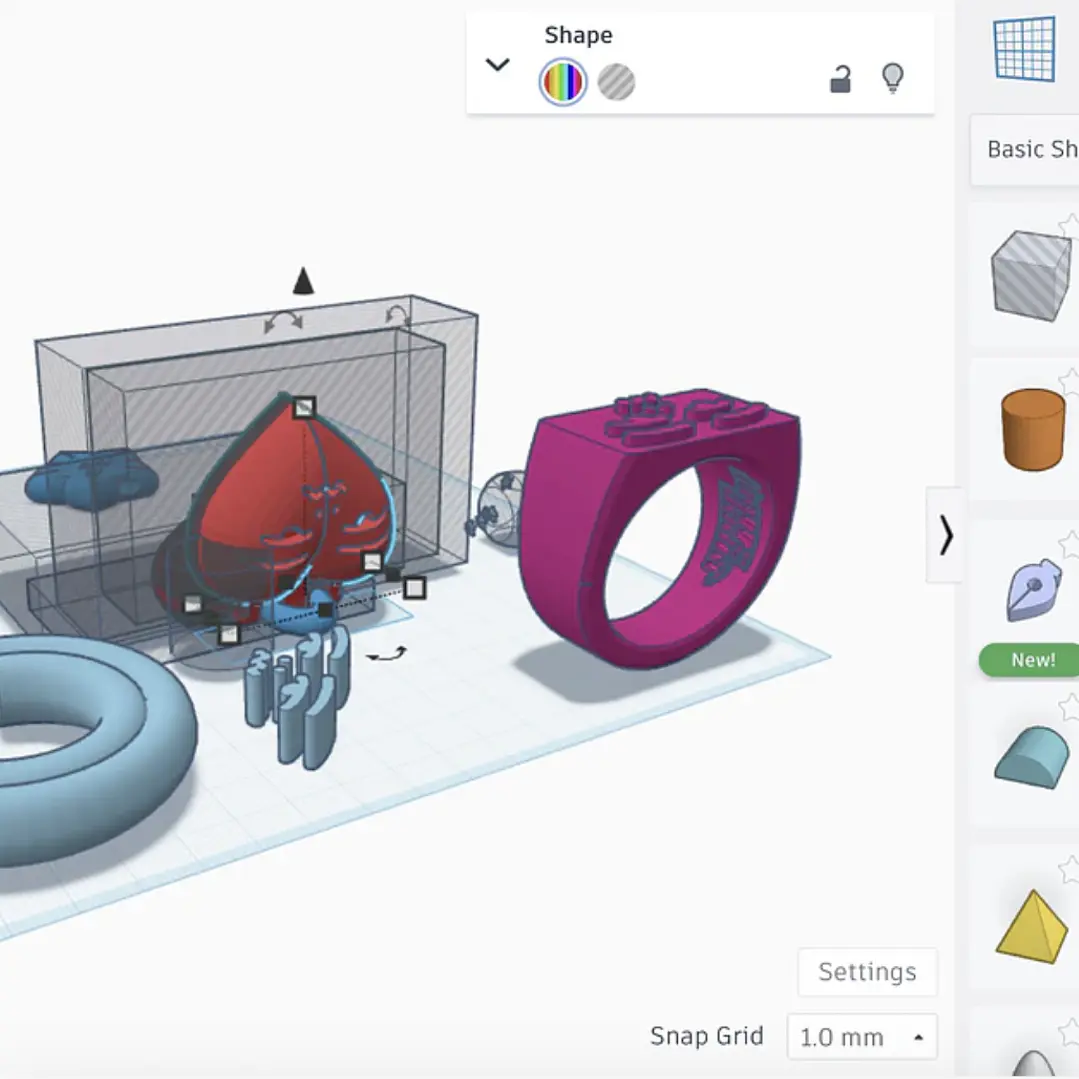Toggle the hide shape lightbulb icon
This screenshot has width=1079, height=1079.
(x=893, y=78)
